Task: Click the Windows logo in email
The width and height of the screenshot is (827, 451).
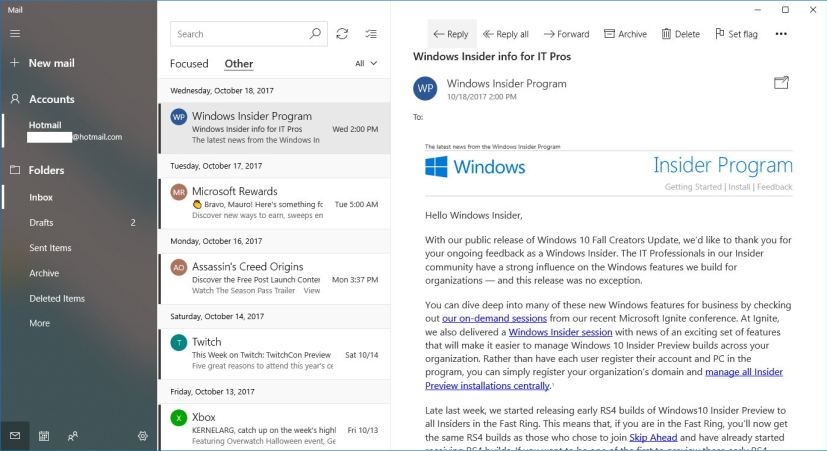Action: point(436,167)
